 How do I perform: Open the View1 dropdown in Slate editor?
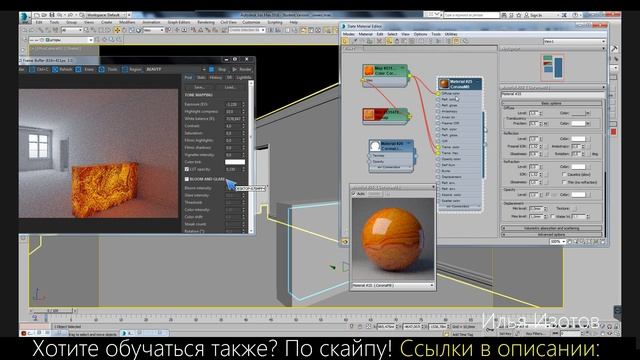(574, 41)
